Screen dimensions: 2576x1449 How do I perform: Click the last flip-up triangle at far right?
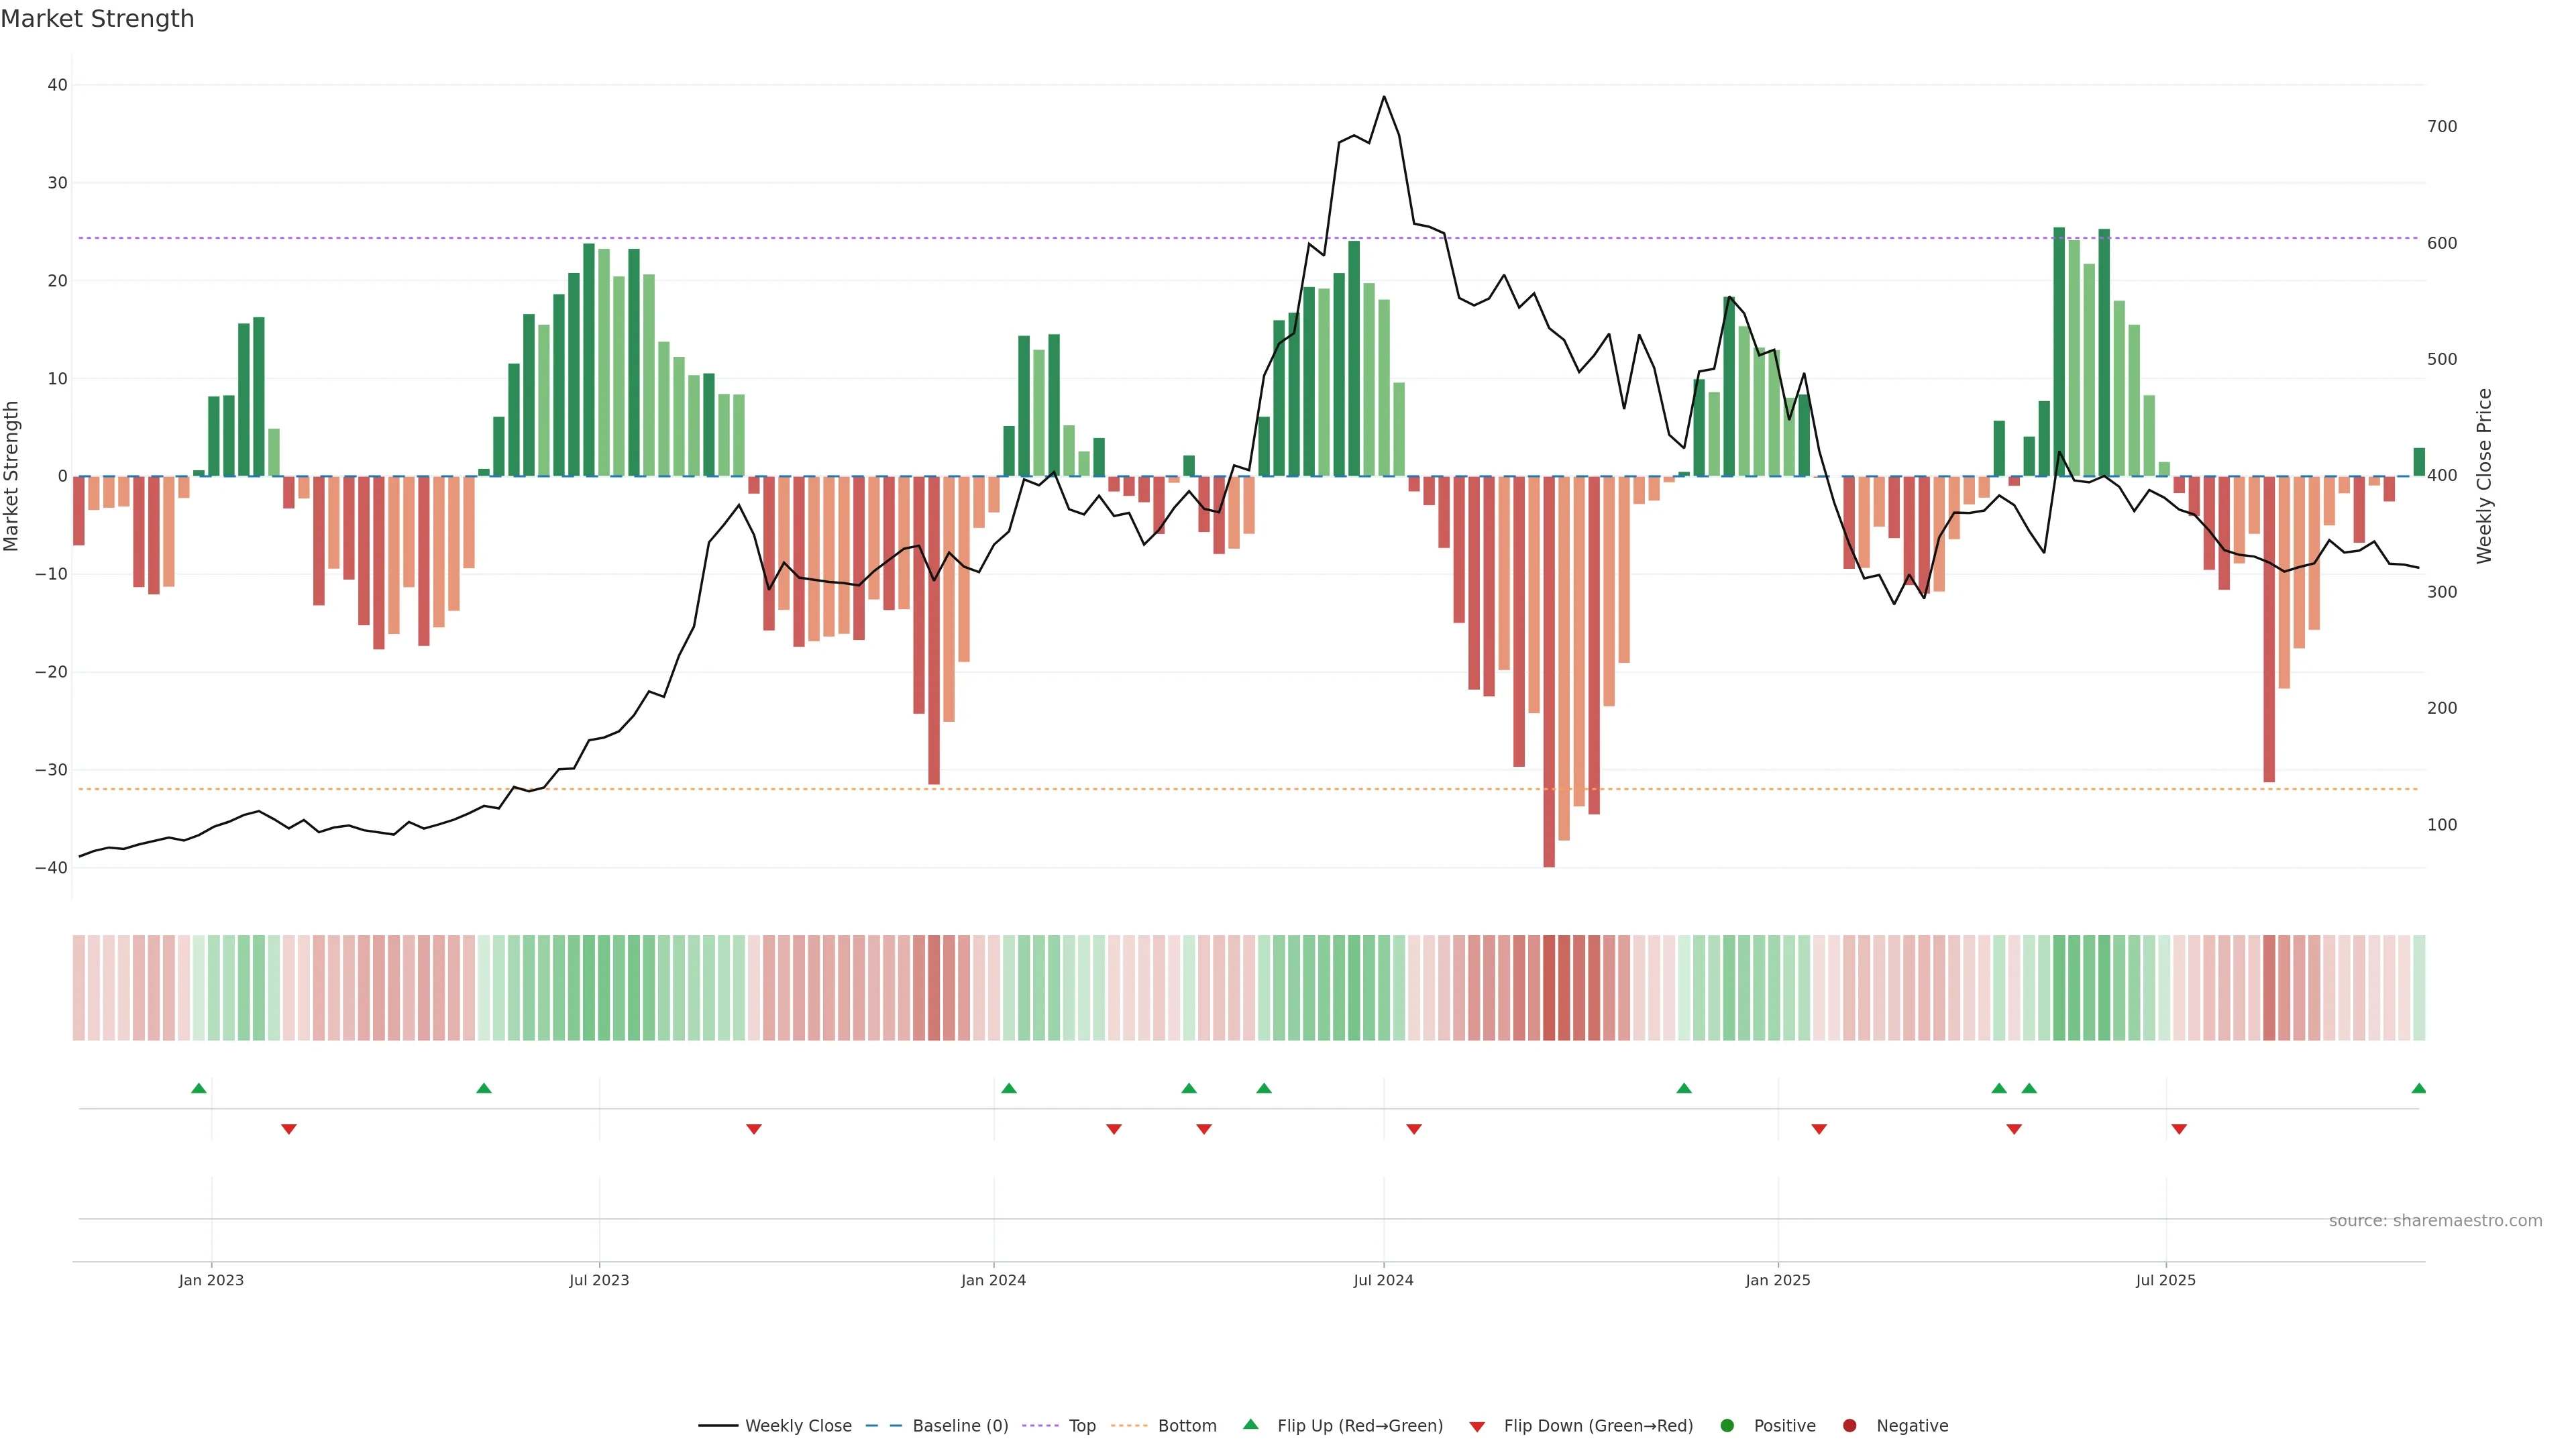coord(2418,1088)
